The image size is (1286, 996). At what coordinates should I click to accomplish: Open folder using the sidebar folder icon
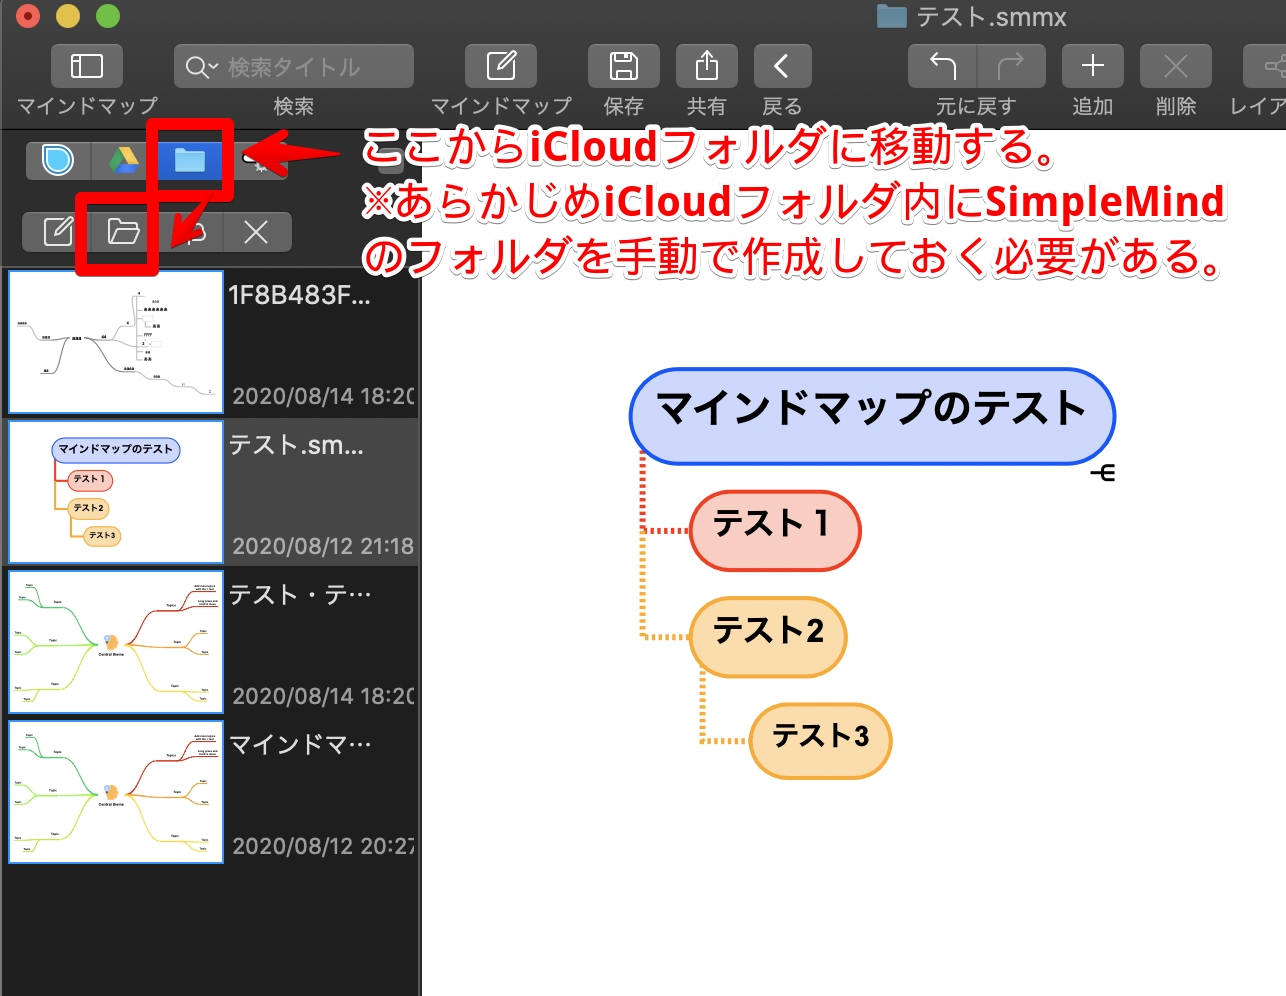pos(123,232)
